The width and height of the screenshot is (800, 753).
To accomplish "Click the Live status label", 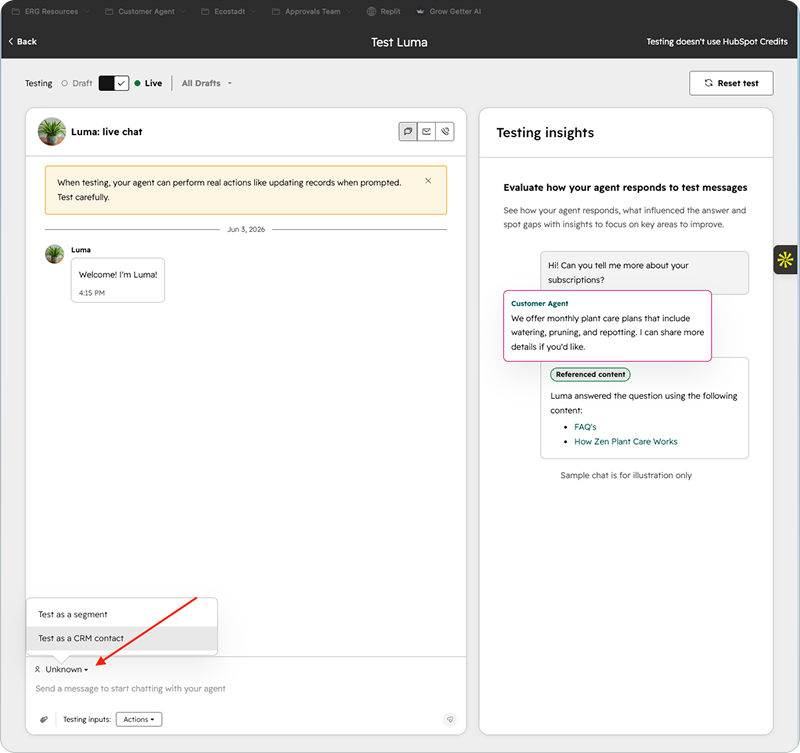I will pos(148,83).
